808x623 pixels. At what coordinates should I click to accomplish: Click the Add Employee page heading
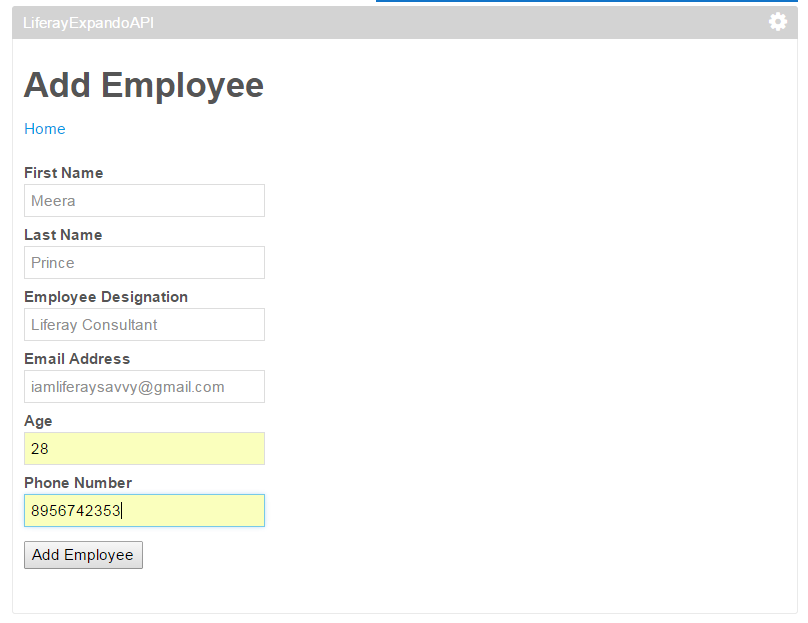144,85
